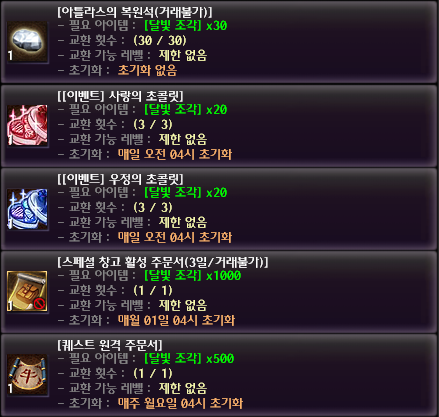
Task: Click the 달빛 조각 x30 requirement
Action: [186, 26]
